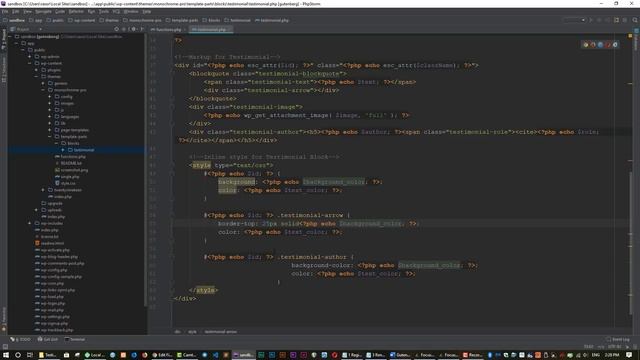
Task: Select the testimonial folder in the tree
Action: (x=80, y=150)
